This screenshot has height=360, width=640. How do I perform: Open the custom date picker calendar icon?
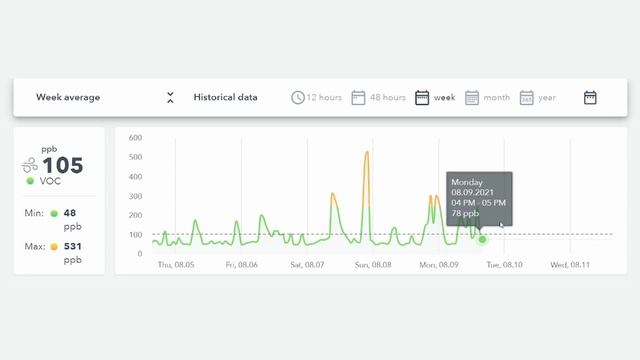tap(590, 98)
